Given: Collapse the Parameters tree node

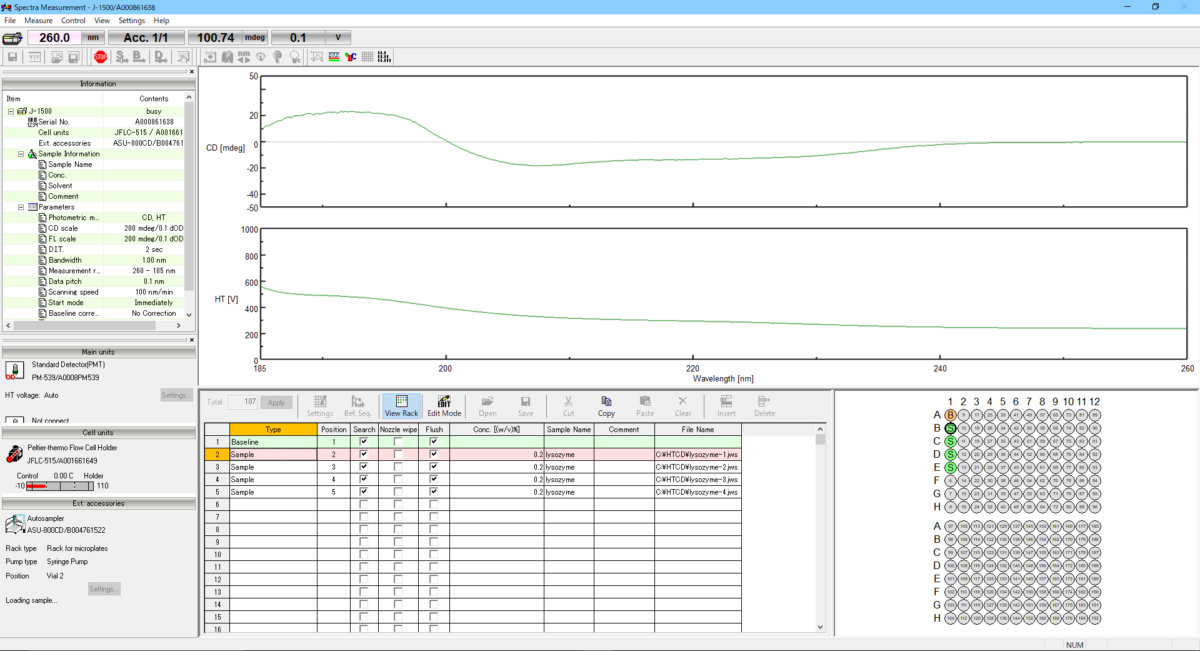Looking at the screenshot, I should coord(21,207).
